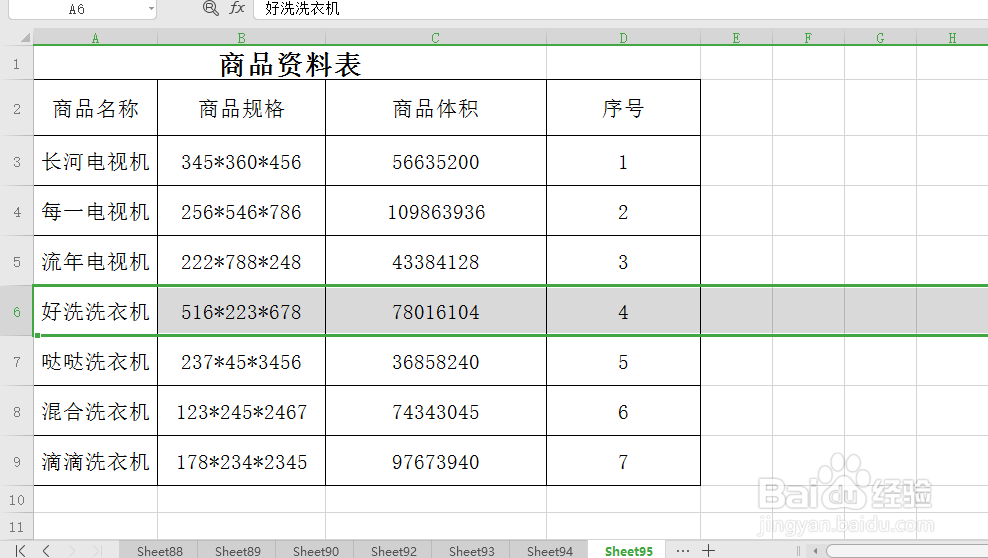Select row 4 header
The width and height of the screenshot is (988, 558).
[16, 212]
